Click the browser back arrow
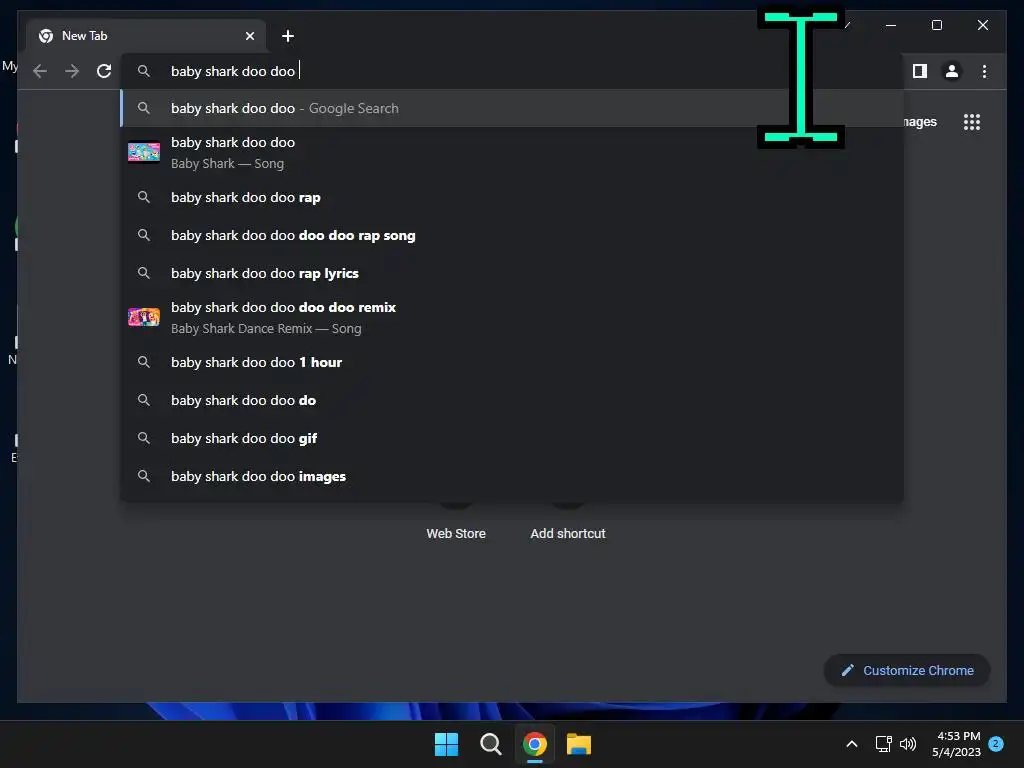This screenshot has width=1024, height=768. click(40, 71)
